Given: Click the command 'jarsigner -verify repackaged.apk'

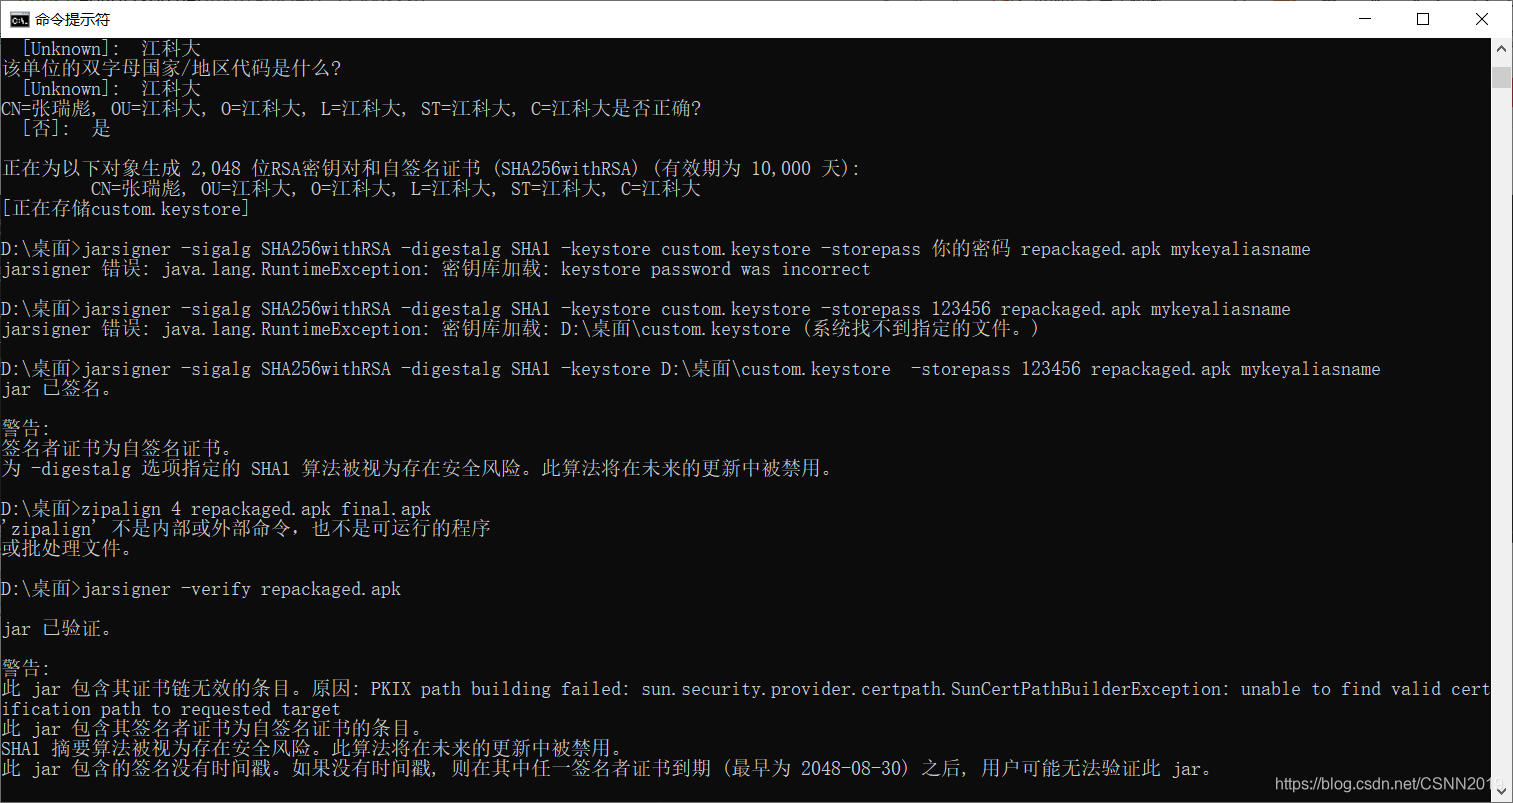Looking at the screenshot, I should [201, 588].
